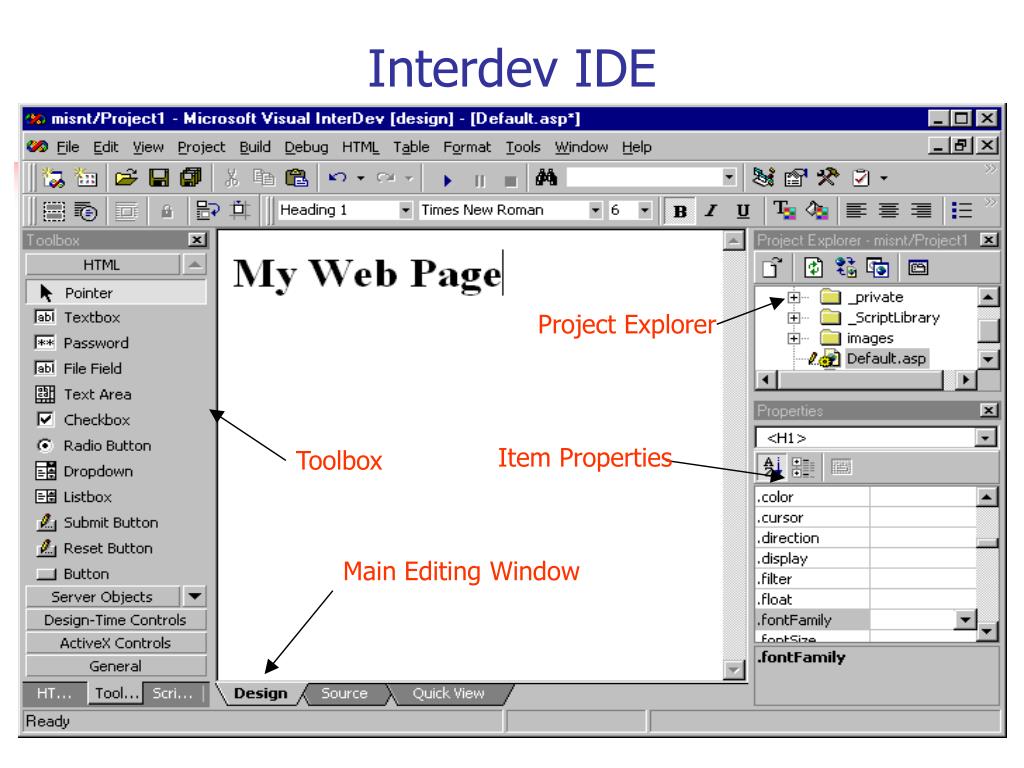Toggle Bold formatting

679,211
